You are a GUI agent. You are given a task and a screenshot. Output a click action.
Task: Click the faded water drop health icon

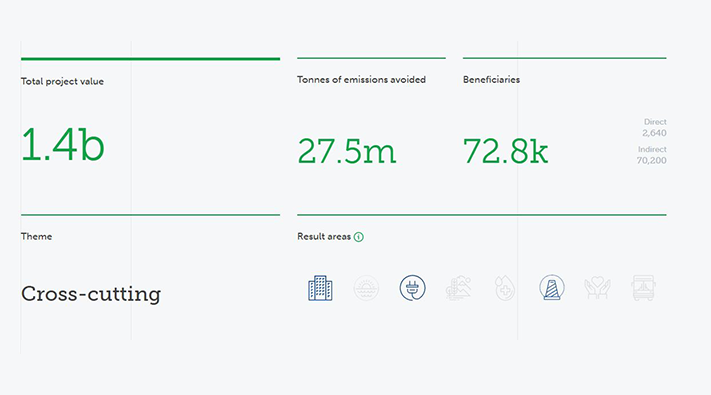click(x=505, y=288)
